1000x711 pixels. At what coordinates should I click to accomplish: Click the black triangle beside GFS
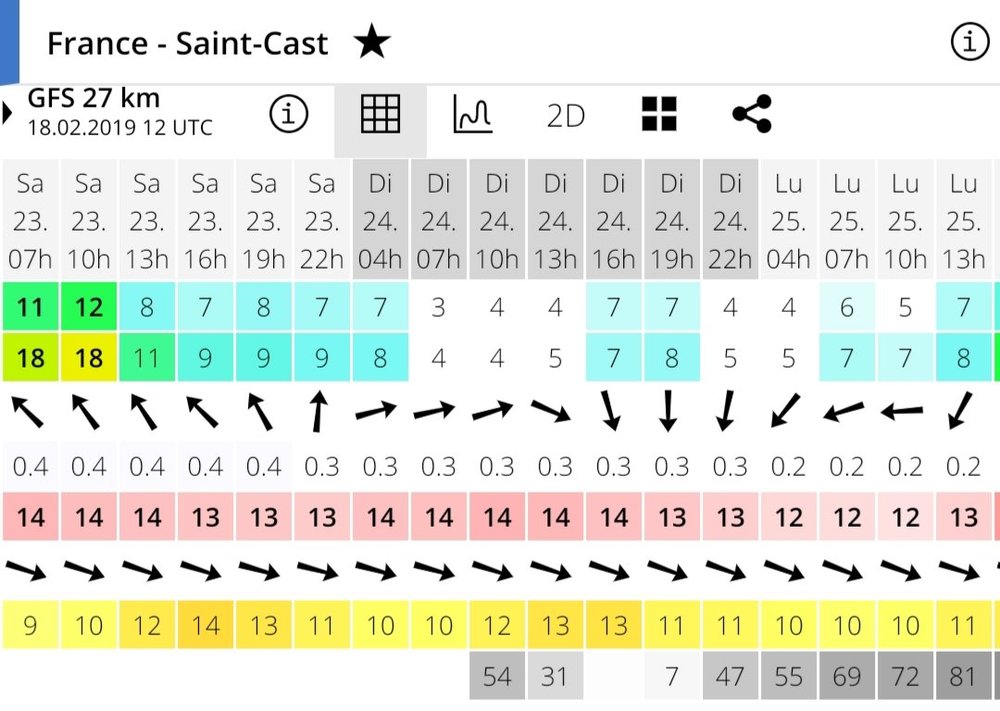[x=7, y=113]
